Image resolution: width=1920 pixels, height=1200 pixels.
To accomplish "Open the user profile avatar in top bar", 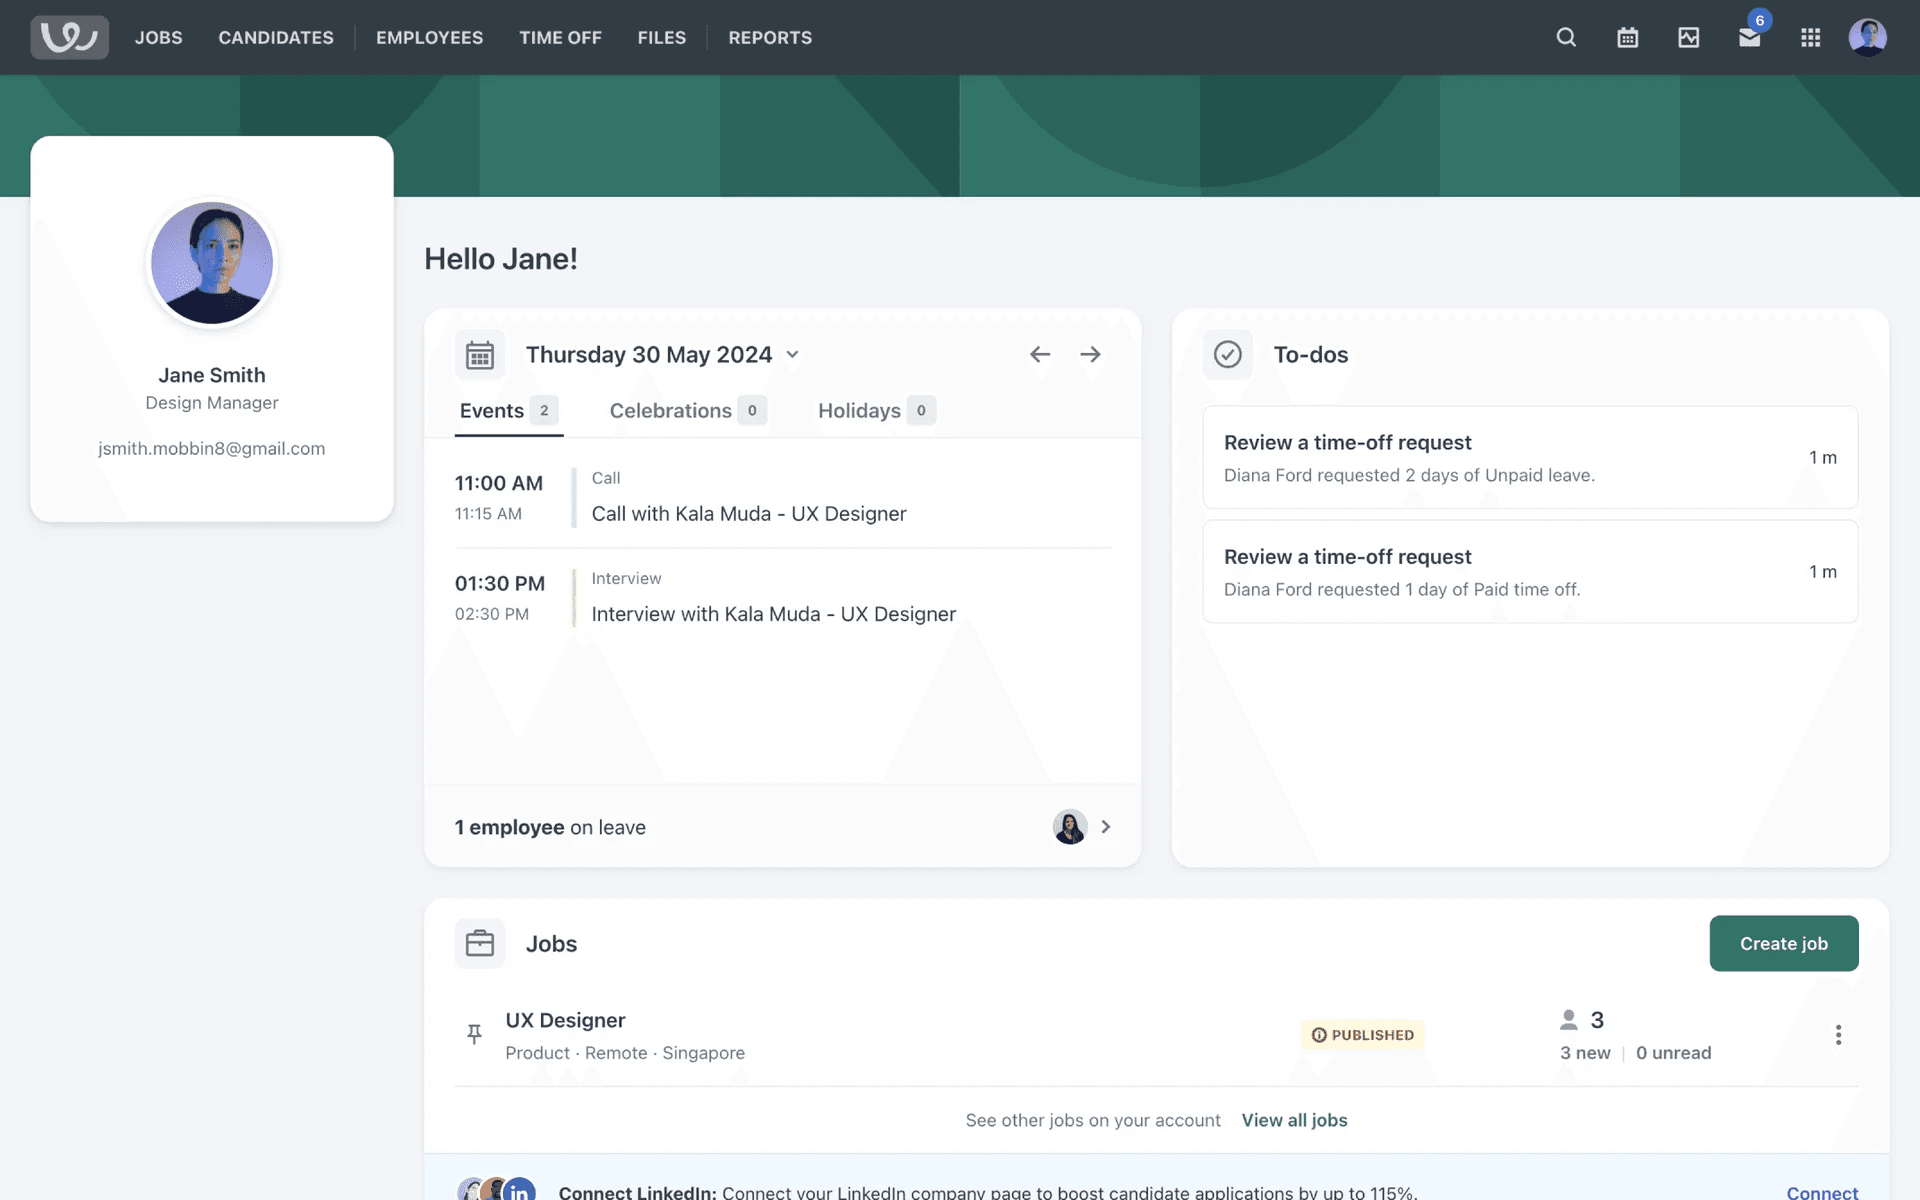I will (x=1867, y=37).
